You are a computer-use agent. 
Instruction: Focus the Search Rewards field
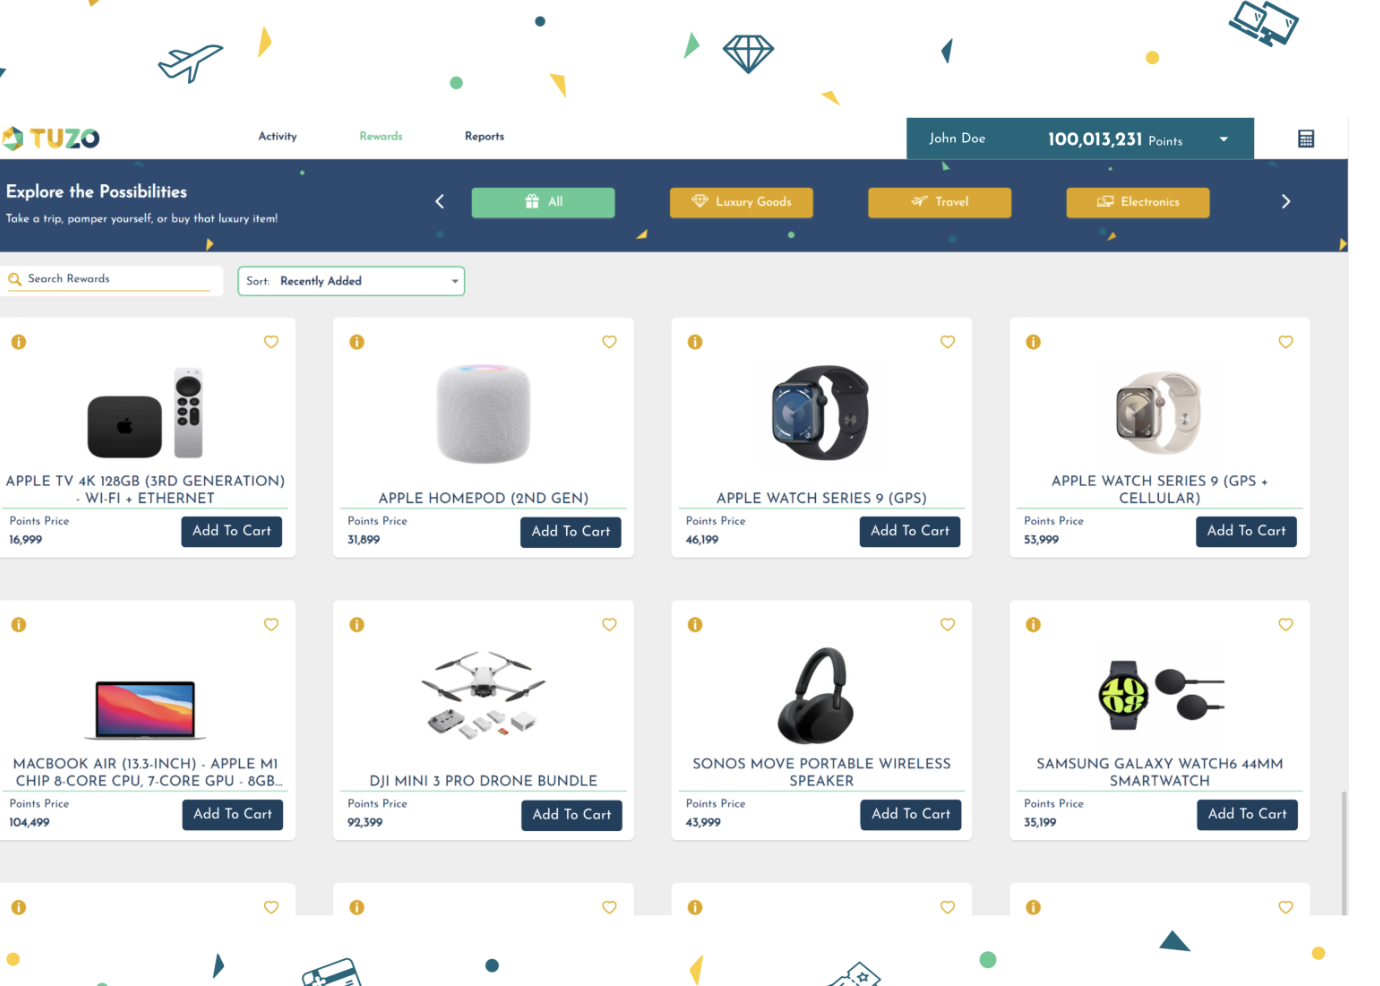click(110, 280)
